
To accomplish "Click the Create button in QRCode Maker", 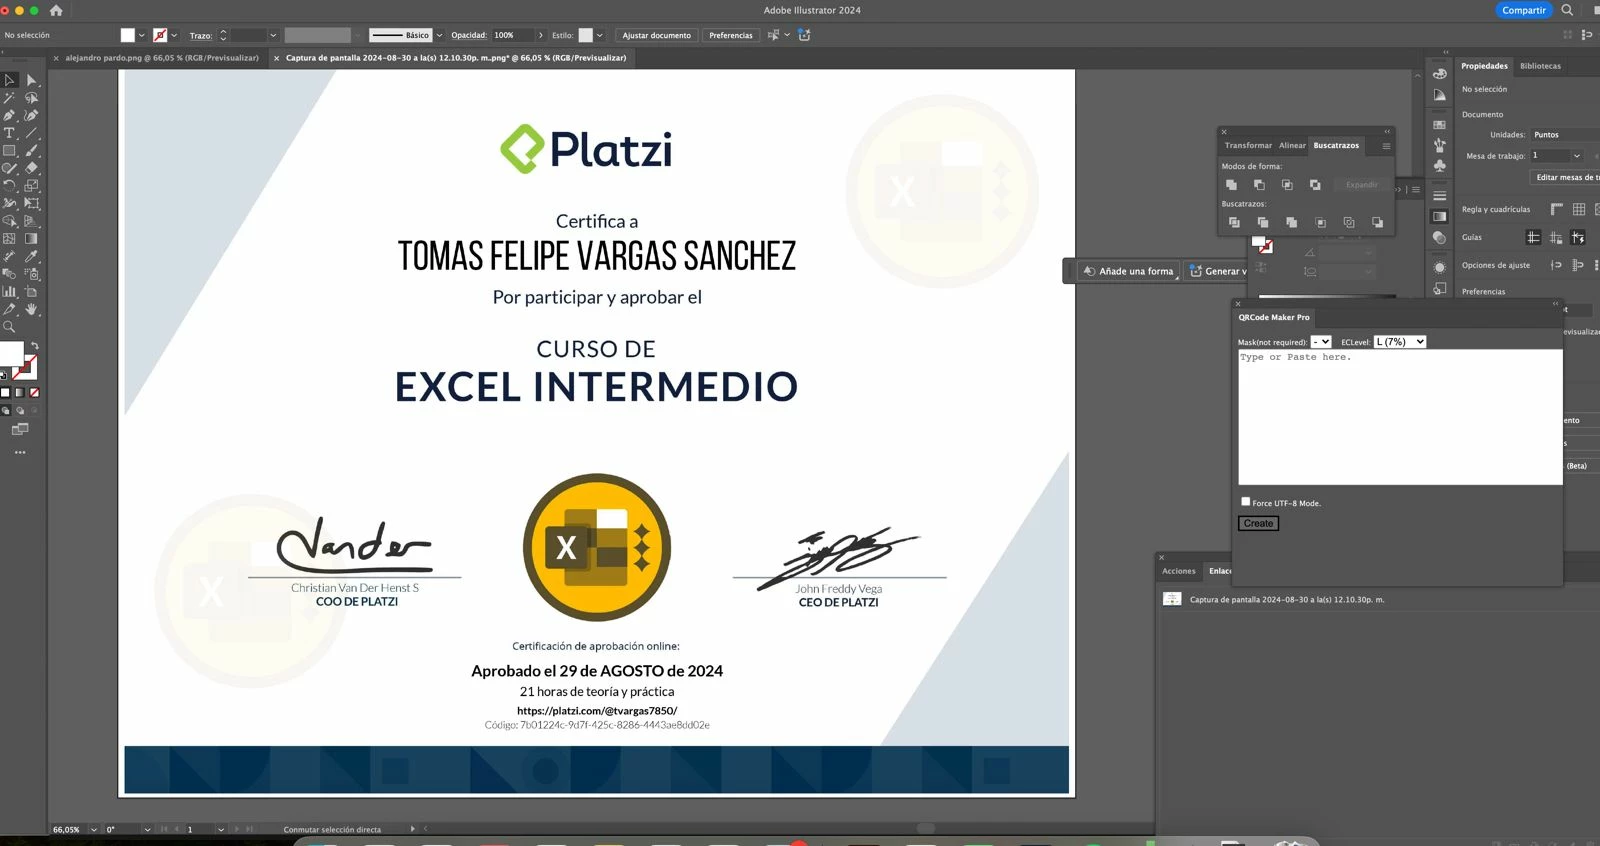I will pos(1258,523).
